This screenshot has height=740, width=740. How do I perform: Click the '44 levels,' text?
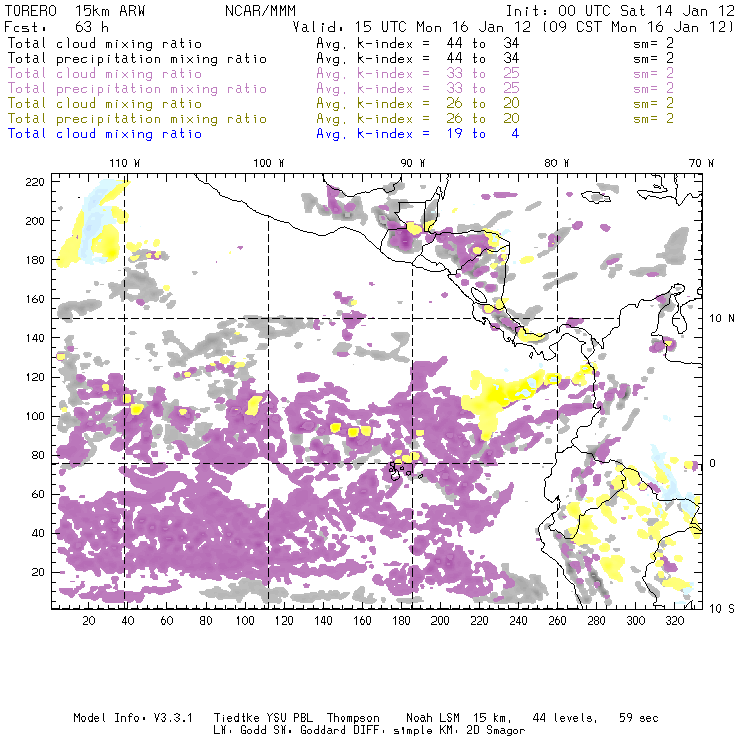(565, 718)
